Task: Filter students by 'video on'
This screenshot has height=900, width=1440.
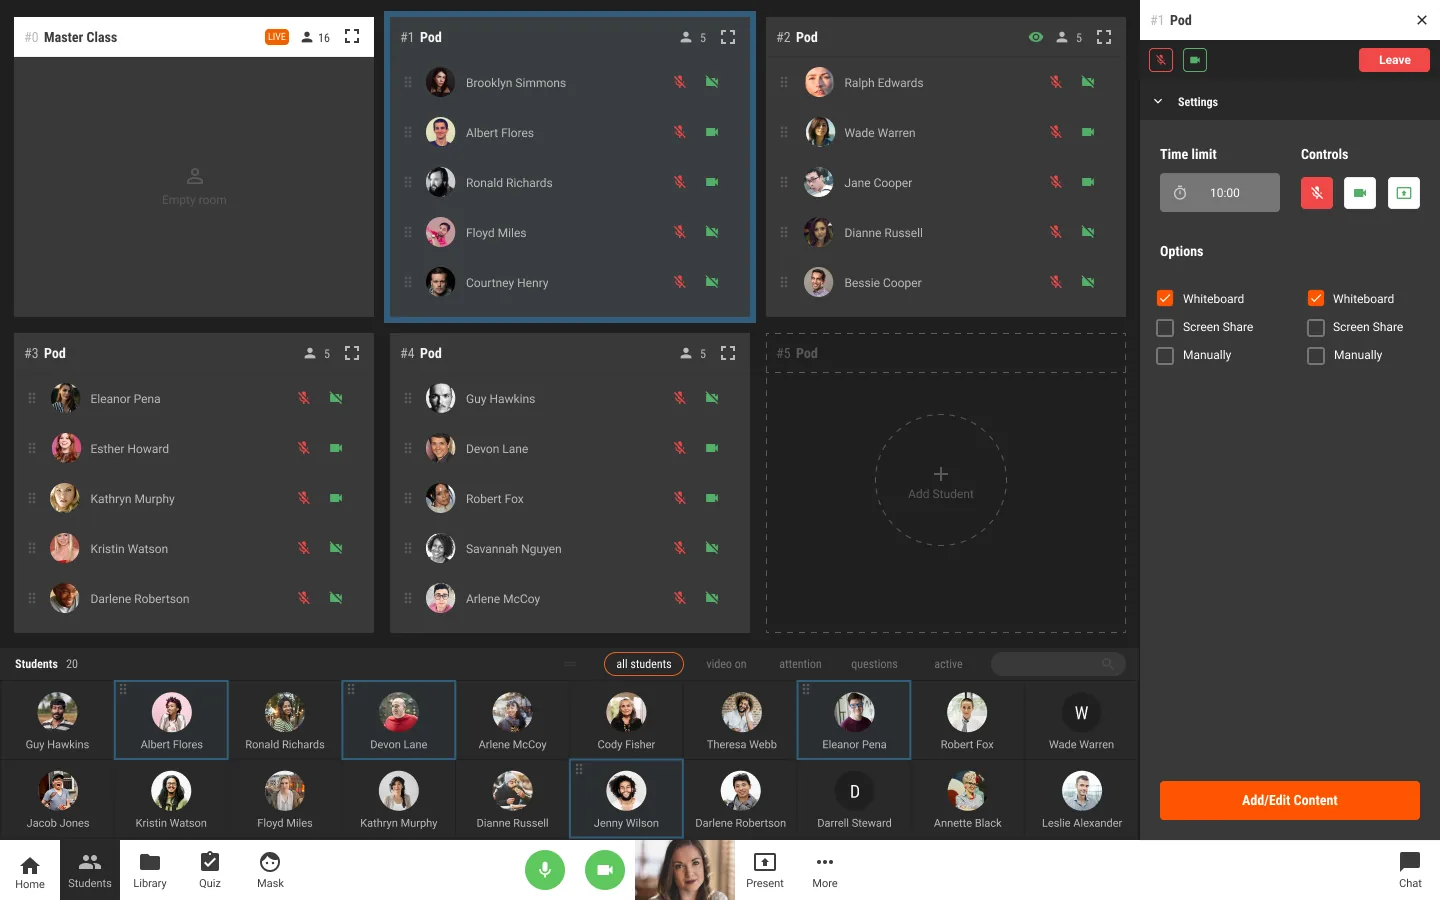Action: click(726, 664)
